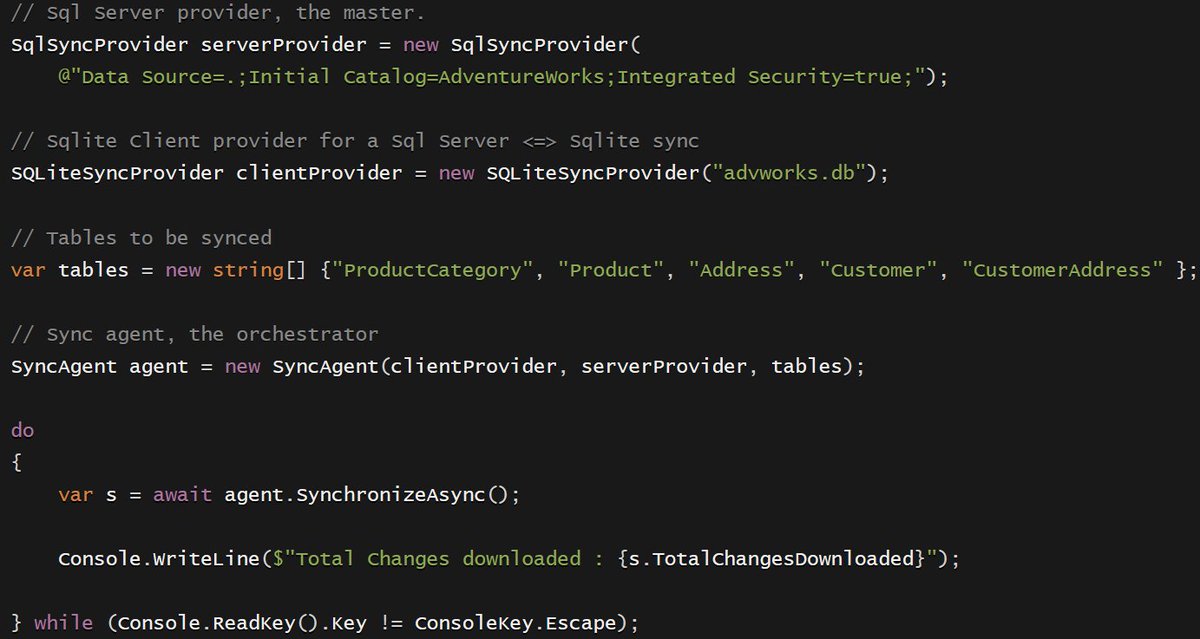Click the string "CustomerAddress"
Image resolution: width=1200 pixels, height=639 pixels.
click(x=1062, y=270)
